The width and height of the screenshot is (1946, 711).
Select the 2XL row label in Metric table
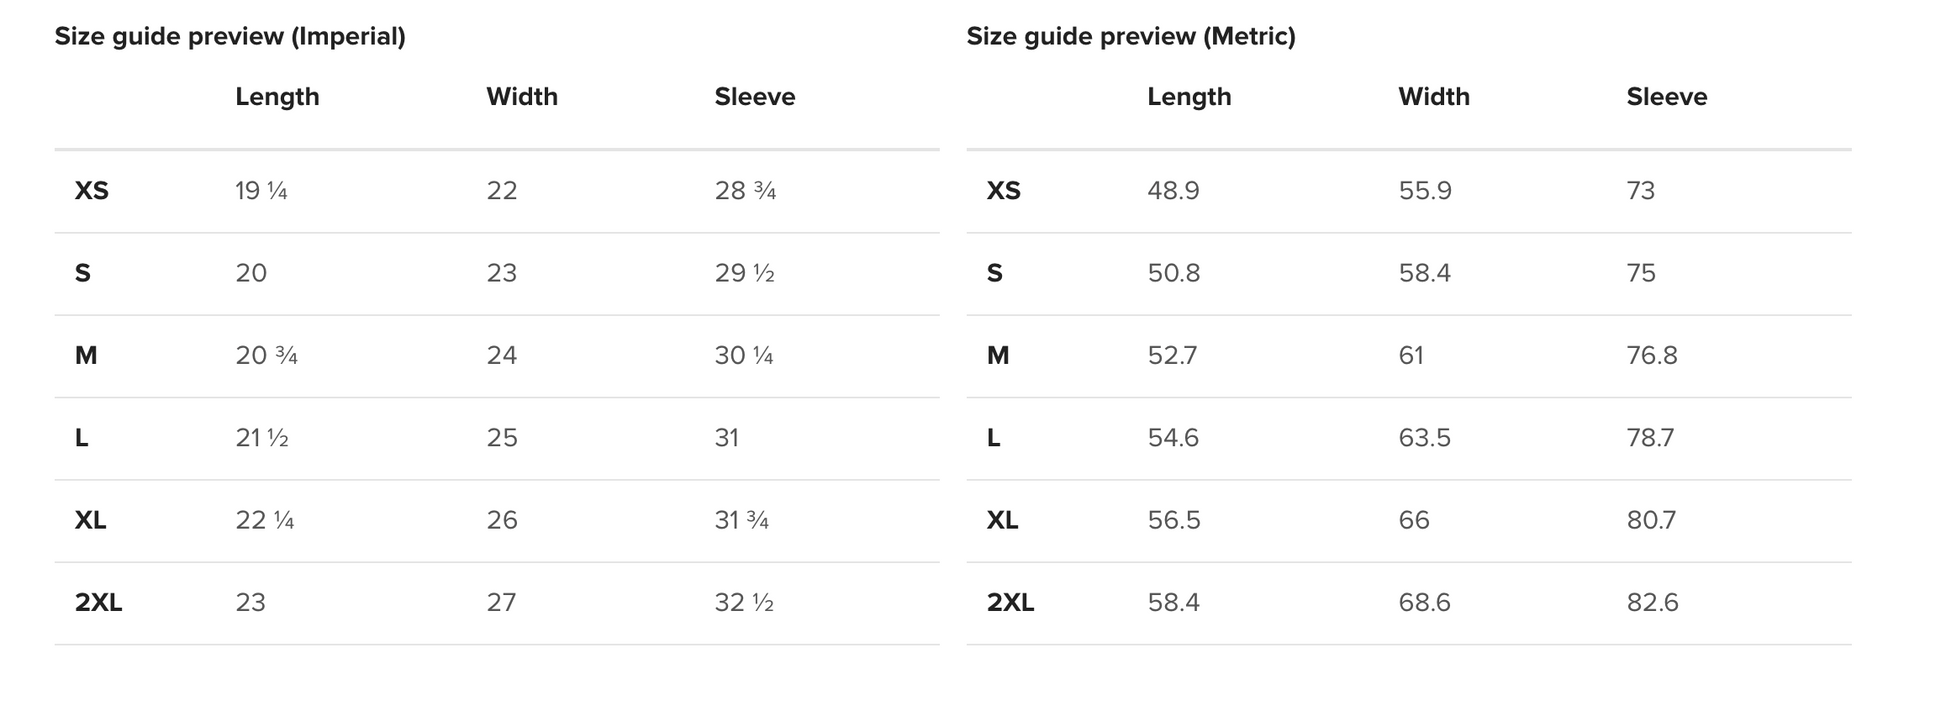(1010, 603)
